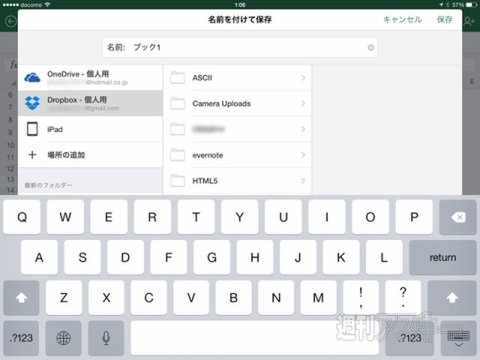Tap the 名前 file name field
Viewport: 480px width, 360px height.
240,47
